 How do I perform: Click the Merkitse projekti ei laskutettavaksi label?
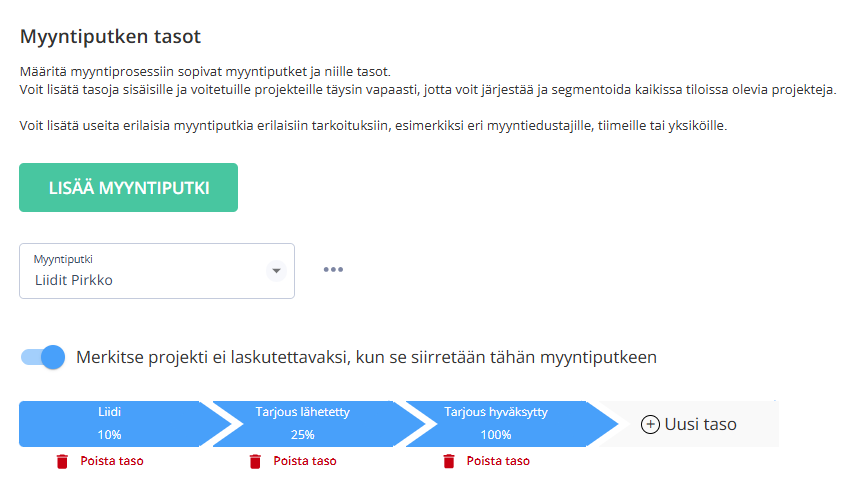tap(366, 357)
